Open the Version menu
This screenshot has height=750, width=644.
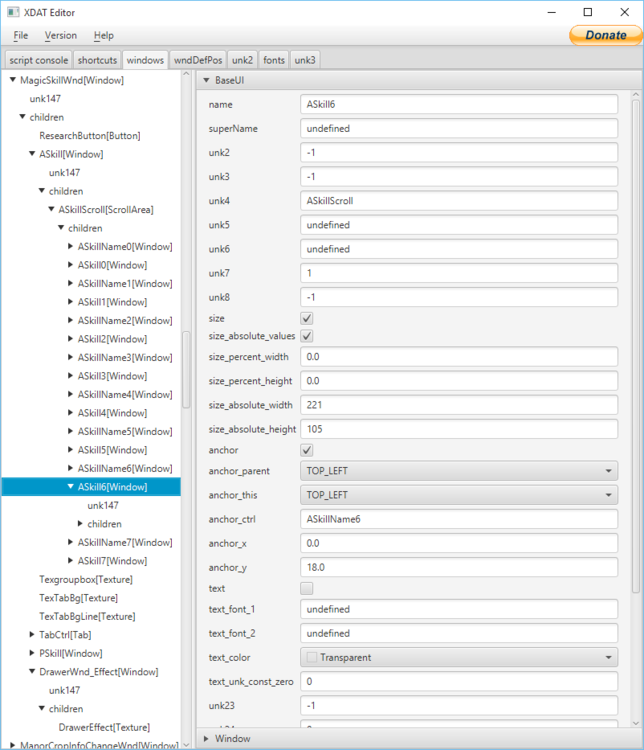click(x=60, y=35)
